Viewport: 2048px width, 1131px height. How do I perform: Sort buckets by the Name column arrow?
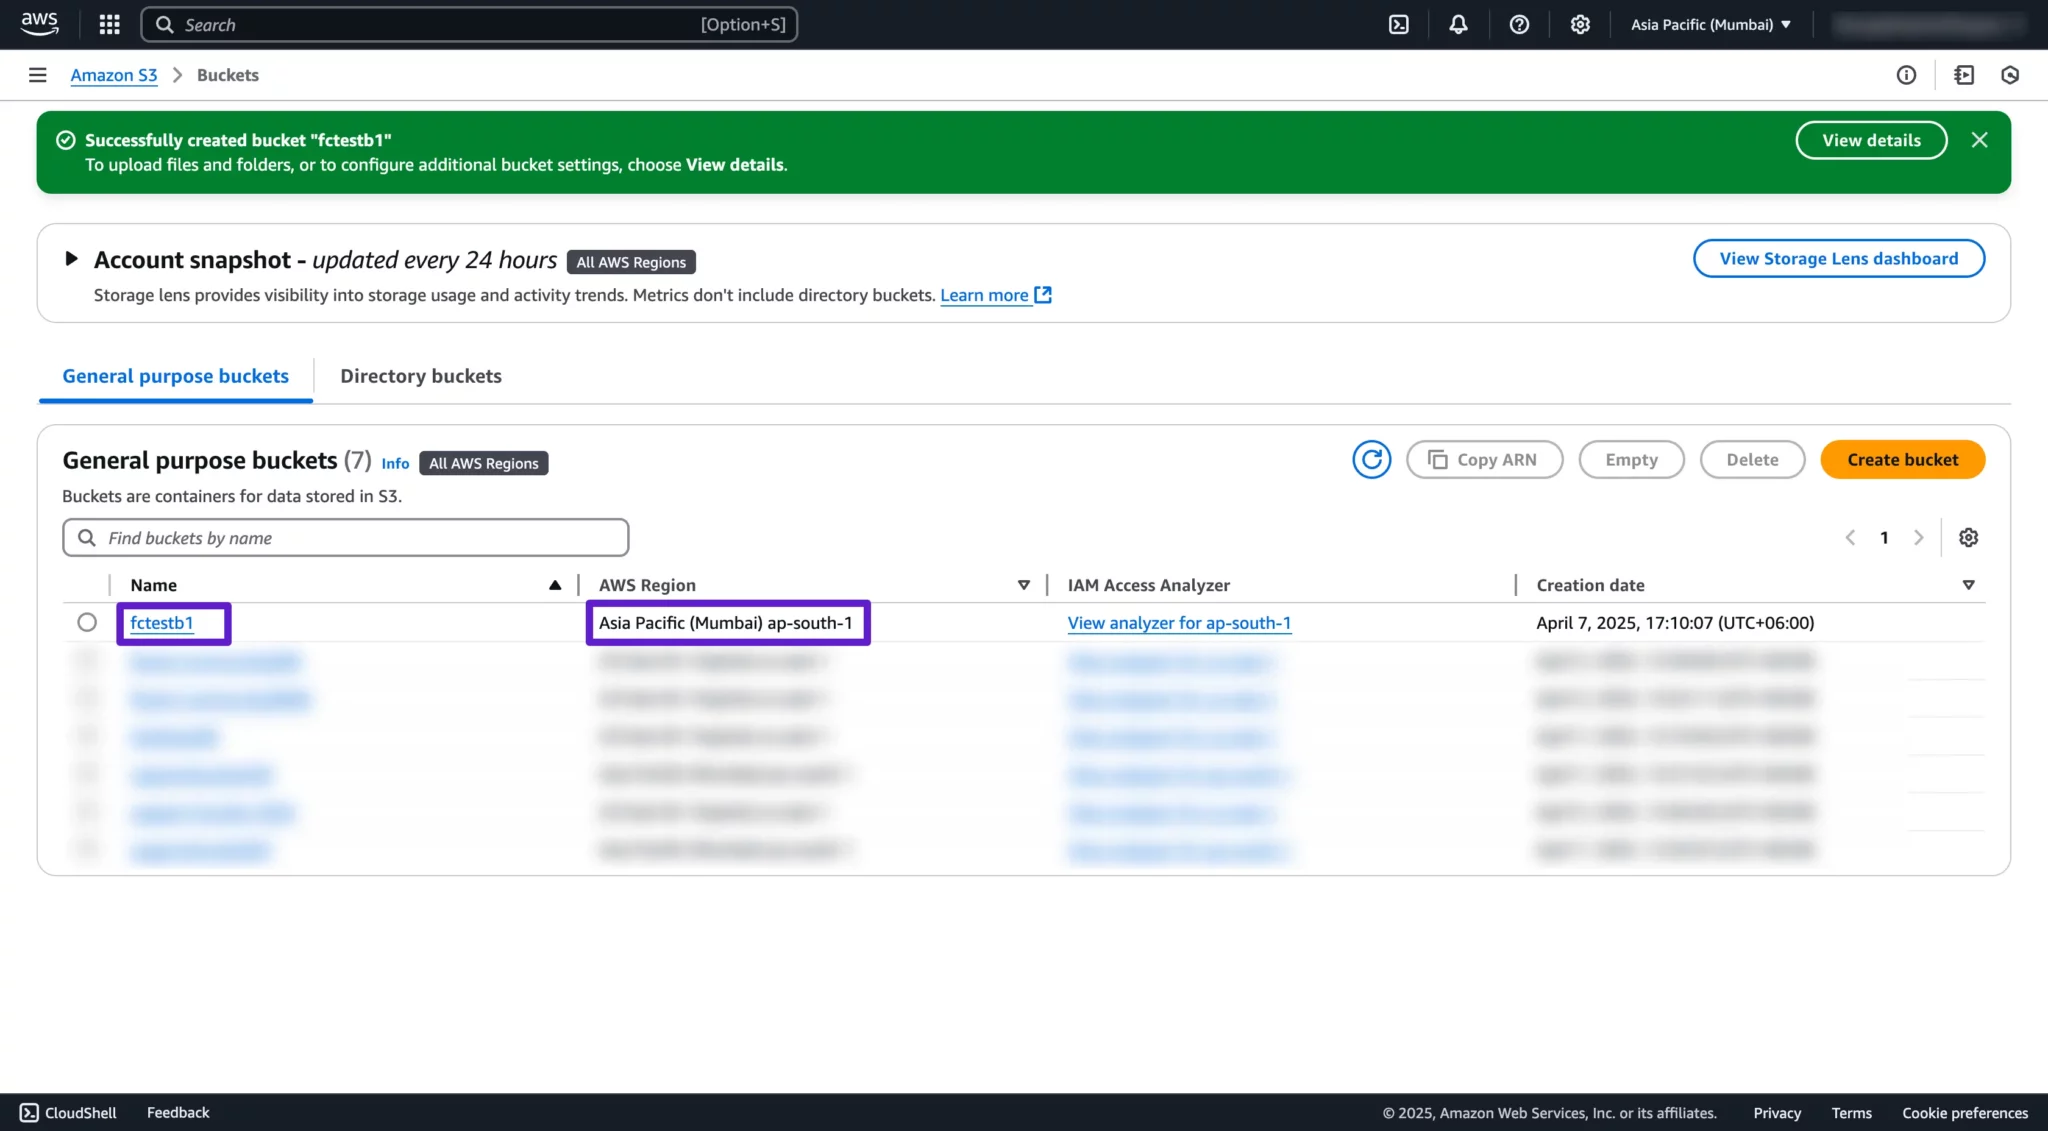tap(555, 585)
